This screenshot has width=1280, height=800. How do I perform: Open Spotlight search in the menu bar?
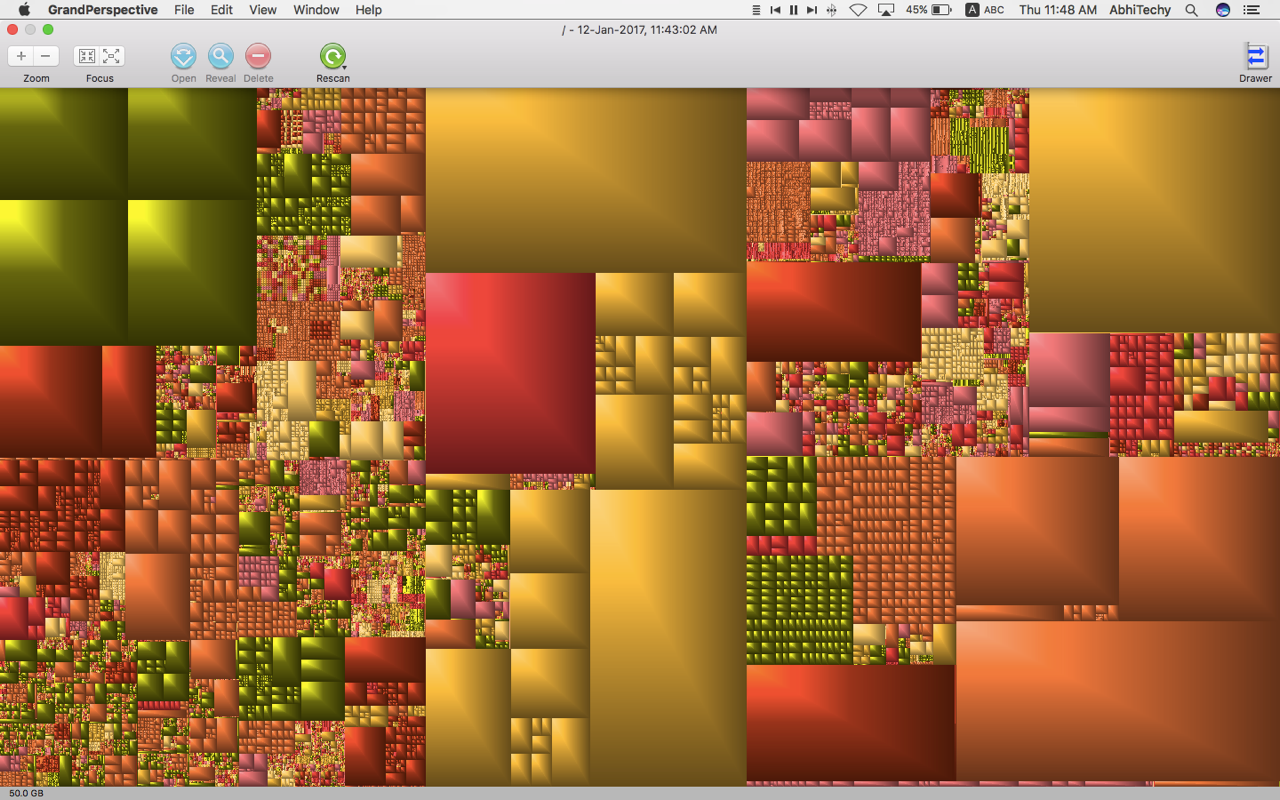[1191, 10]
